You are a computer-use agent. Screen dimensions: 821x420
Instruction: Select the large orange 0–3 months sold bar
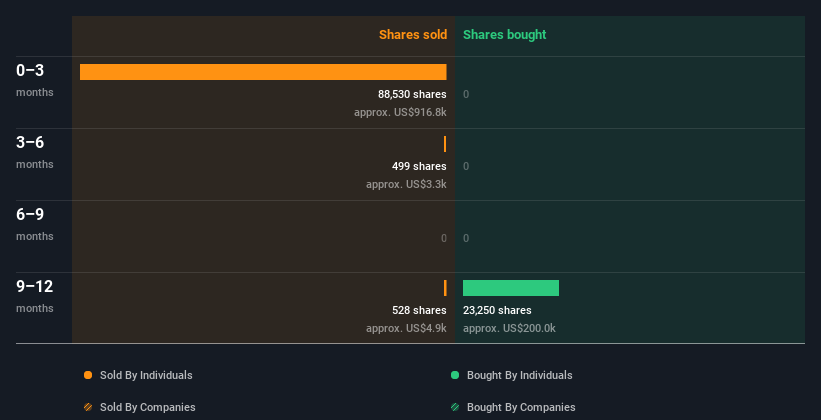(x=263, y=72)
